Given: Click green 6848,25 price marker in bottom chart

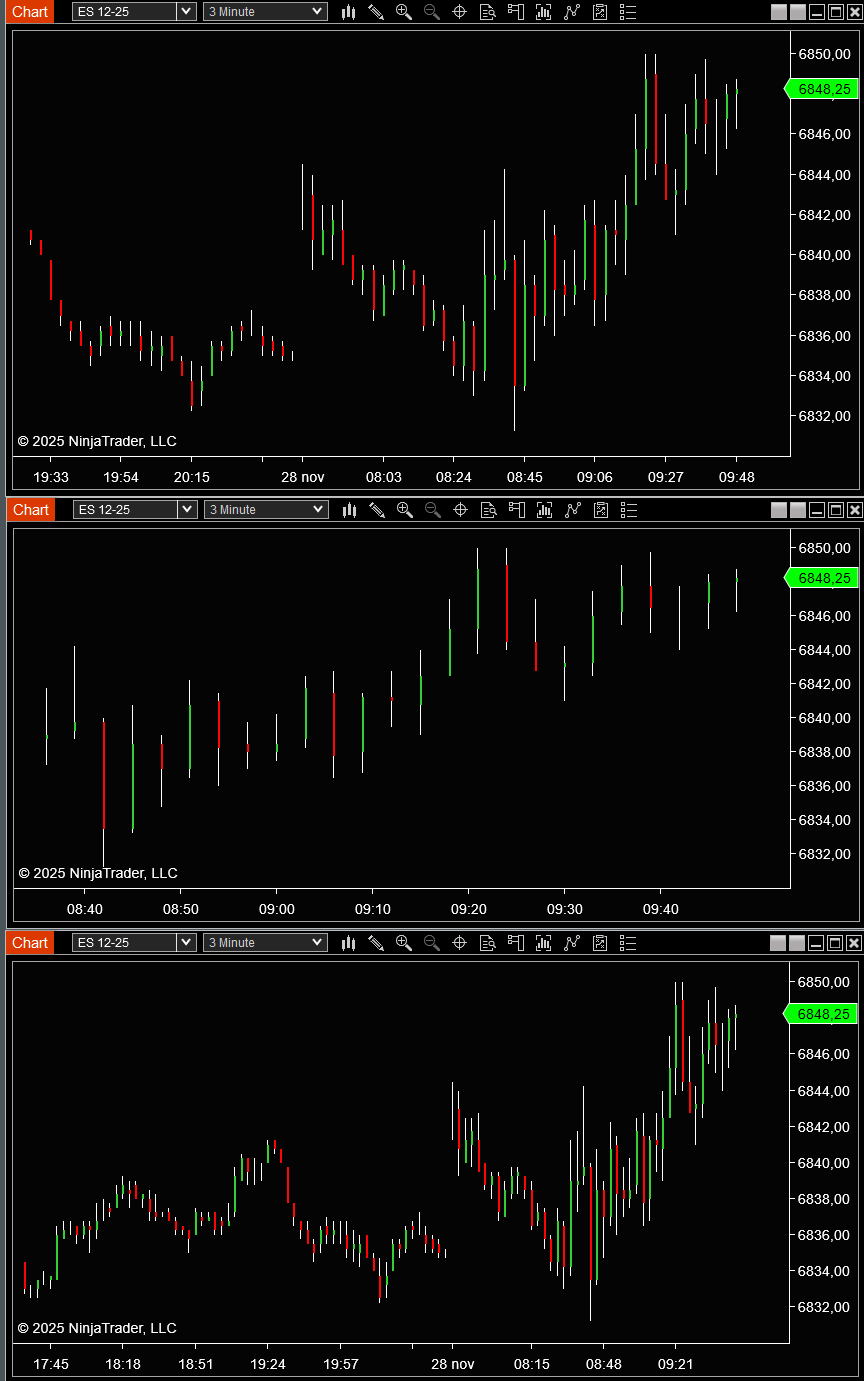Looking at the screenshot, I should tap(823, 1014).
